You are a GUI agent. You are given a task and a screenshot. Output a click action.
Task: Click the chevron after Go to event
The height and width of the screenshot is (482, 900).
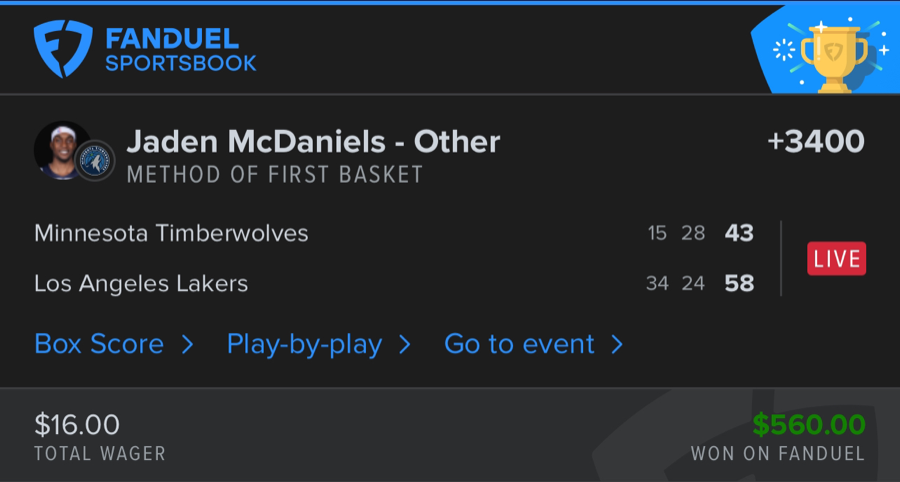pos(617,345)
